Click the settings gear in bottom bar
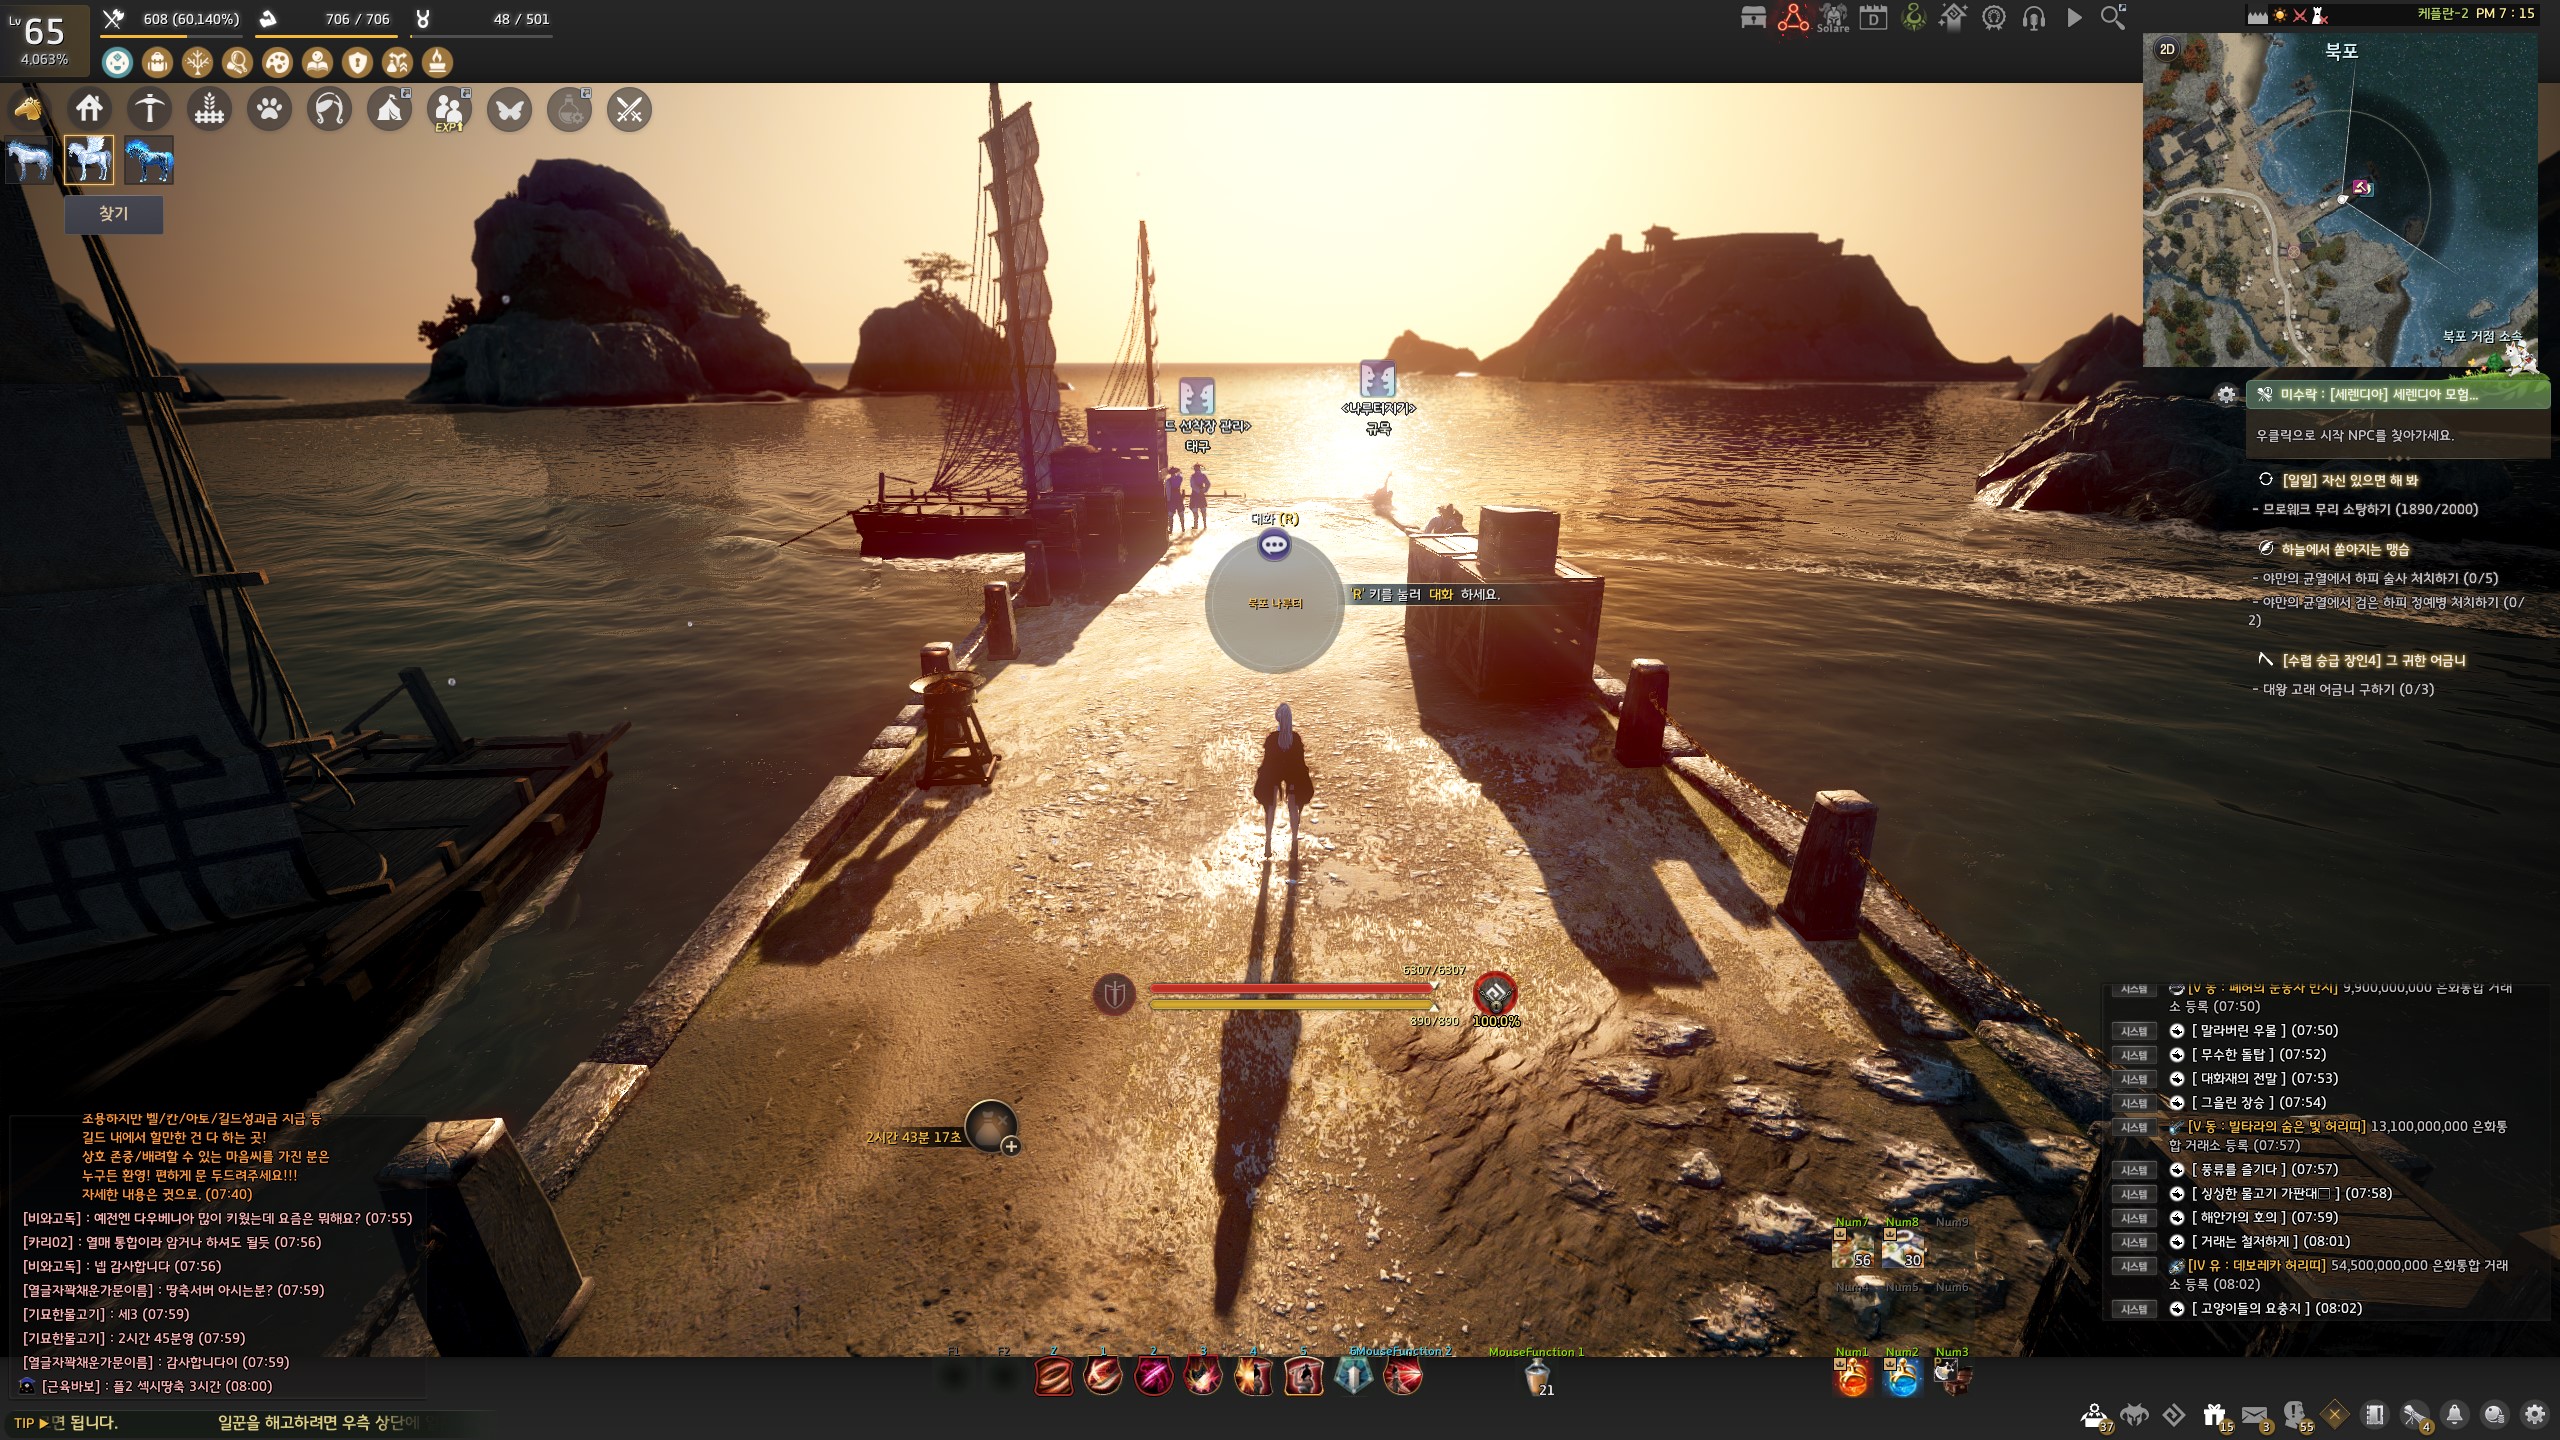Image resolution: width=2560 pixels, height=1440 pixels. click(x=2534, y=1414)
